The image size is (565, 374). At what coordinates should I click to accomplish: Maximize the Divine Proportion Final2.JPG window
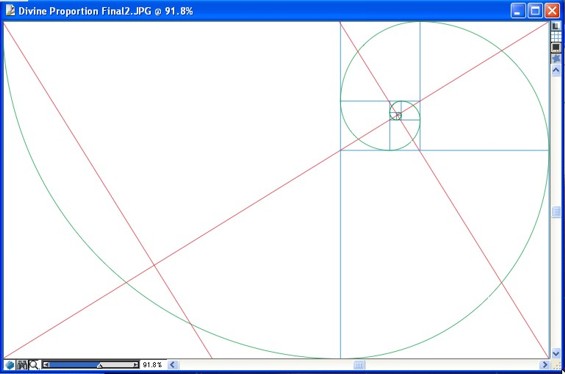point(535,10)
